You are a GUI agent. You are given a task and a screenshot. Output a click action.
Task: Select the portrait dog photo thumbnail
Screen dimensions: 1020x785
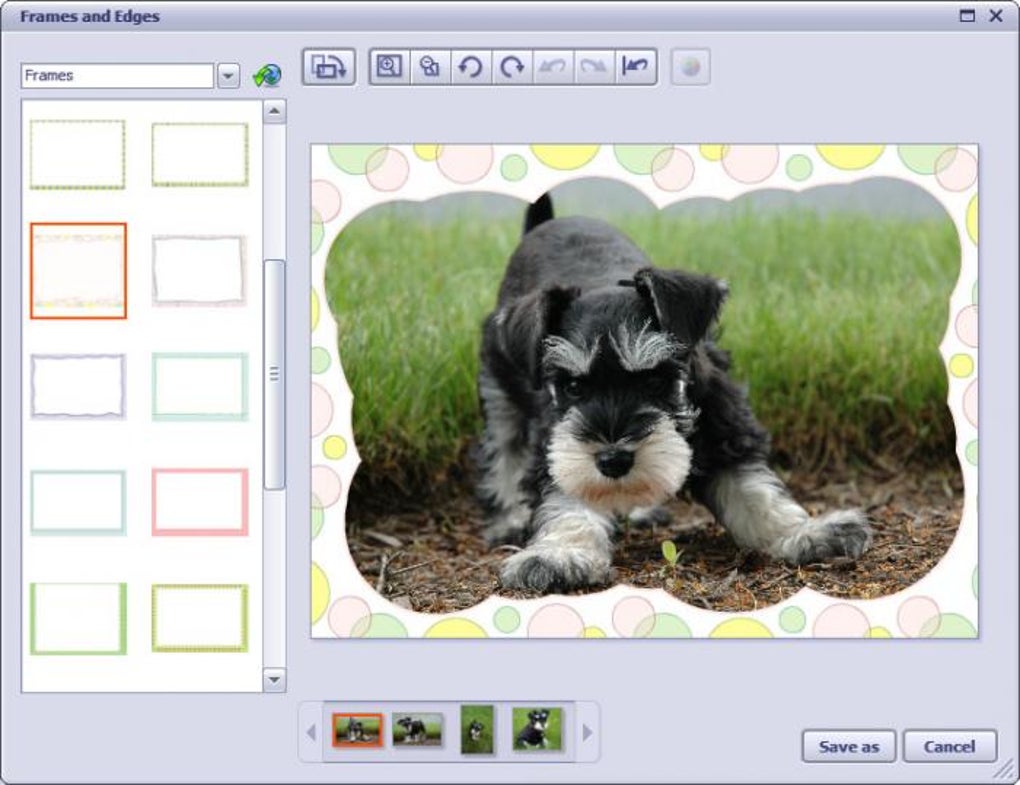pos(477,729)
